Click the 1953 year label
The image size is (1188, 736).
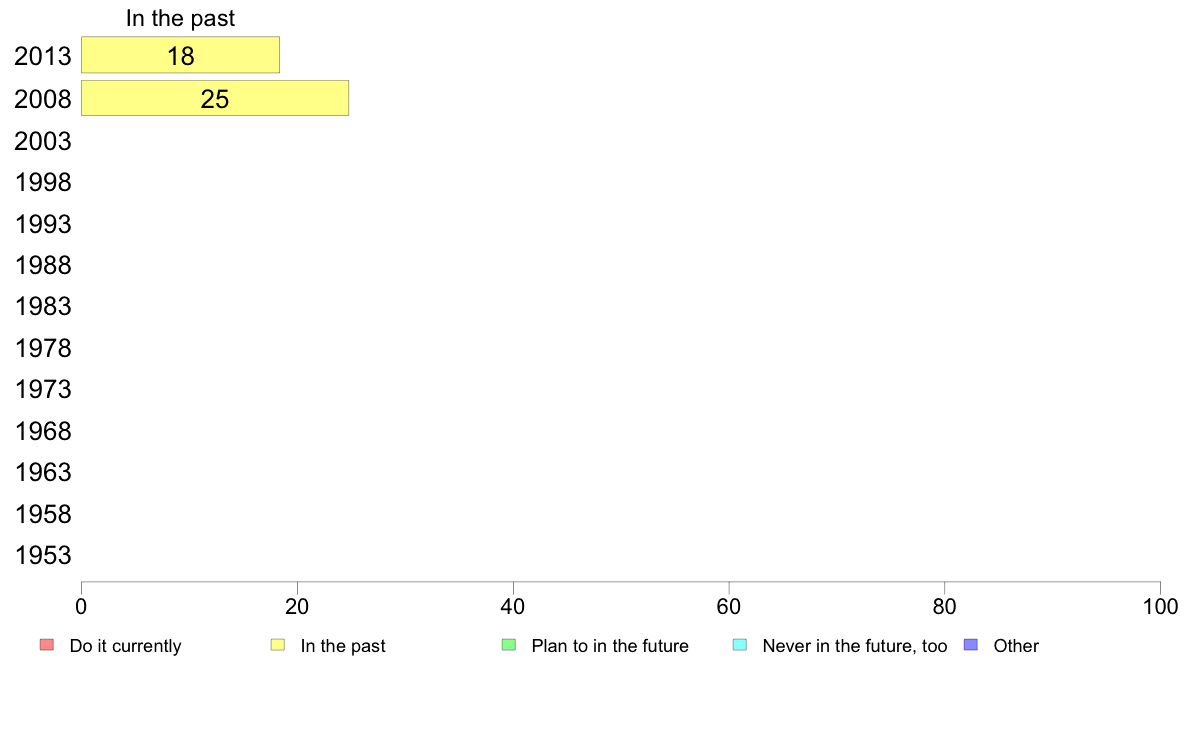42,556
